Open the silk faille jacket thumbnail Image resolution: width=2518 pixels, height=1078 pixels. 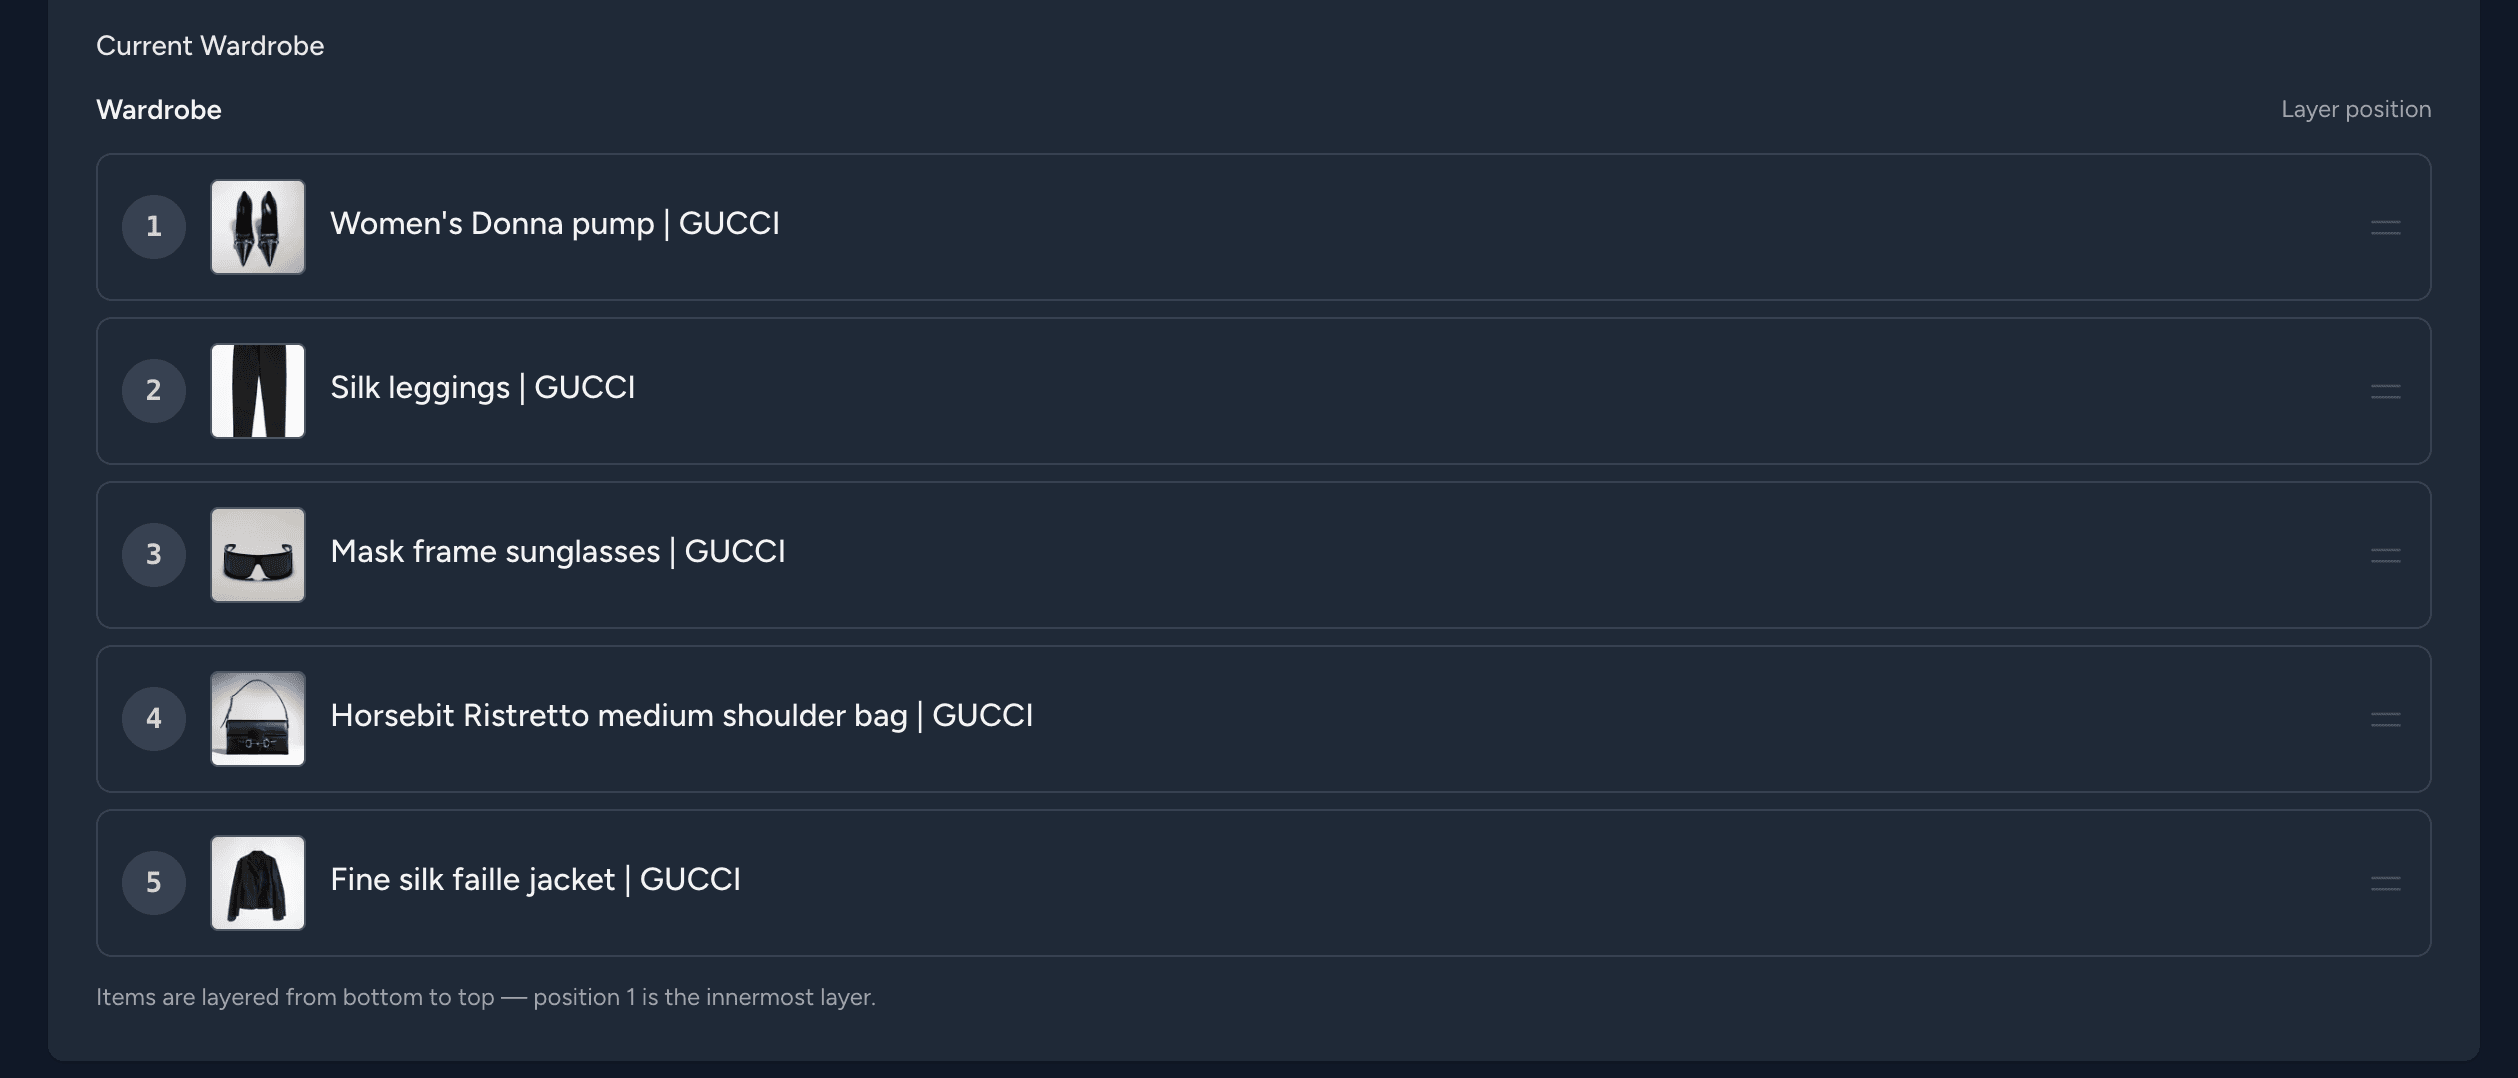click(258, 883)
